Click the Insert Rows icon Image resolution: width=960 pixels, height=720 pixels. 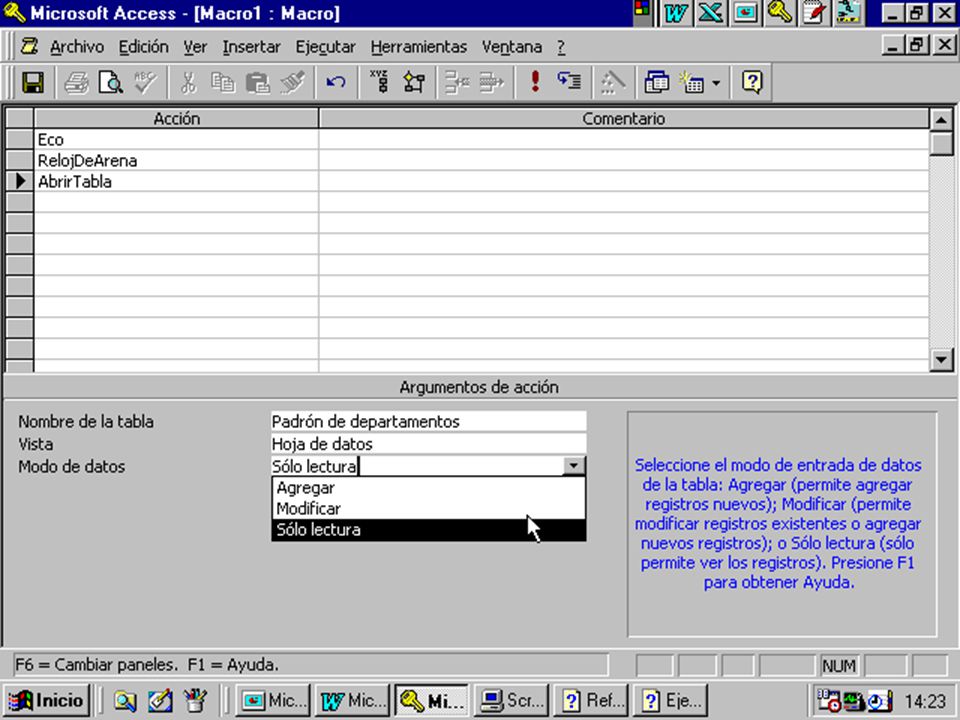(457, 82)
